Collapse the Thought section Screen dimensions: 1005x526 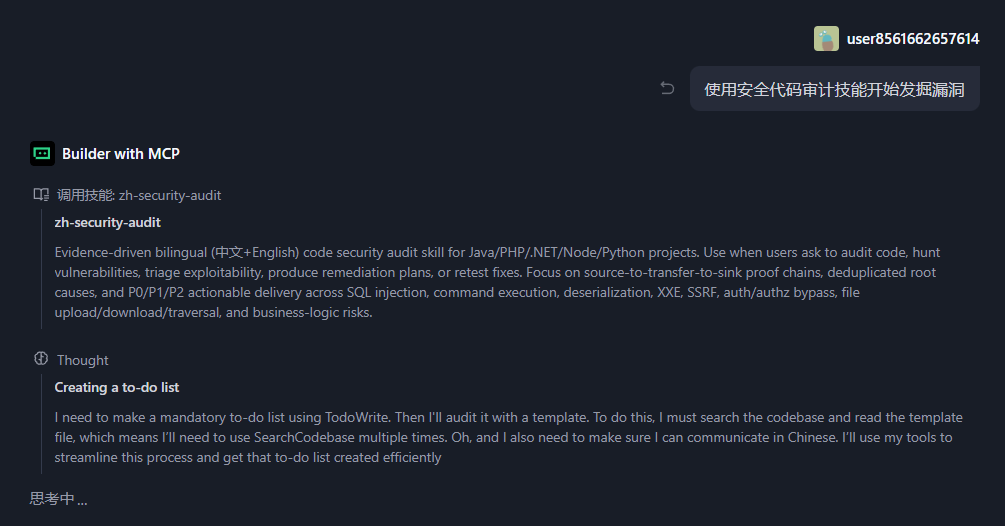[83, 360]
